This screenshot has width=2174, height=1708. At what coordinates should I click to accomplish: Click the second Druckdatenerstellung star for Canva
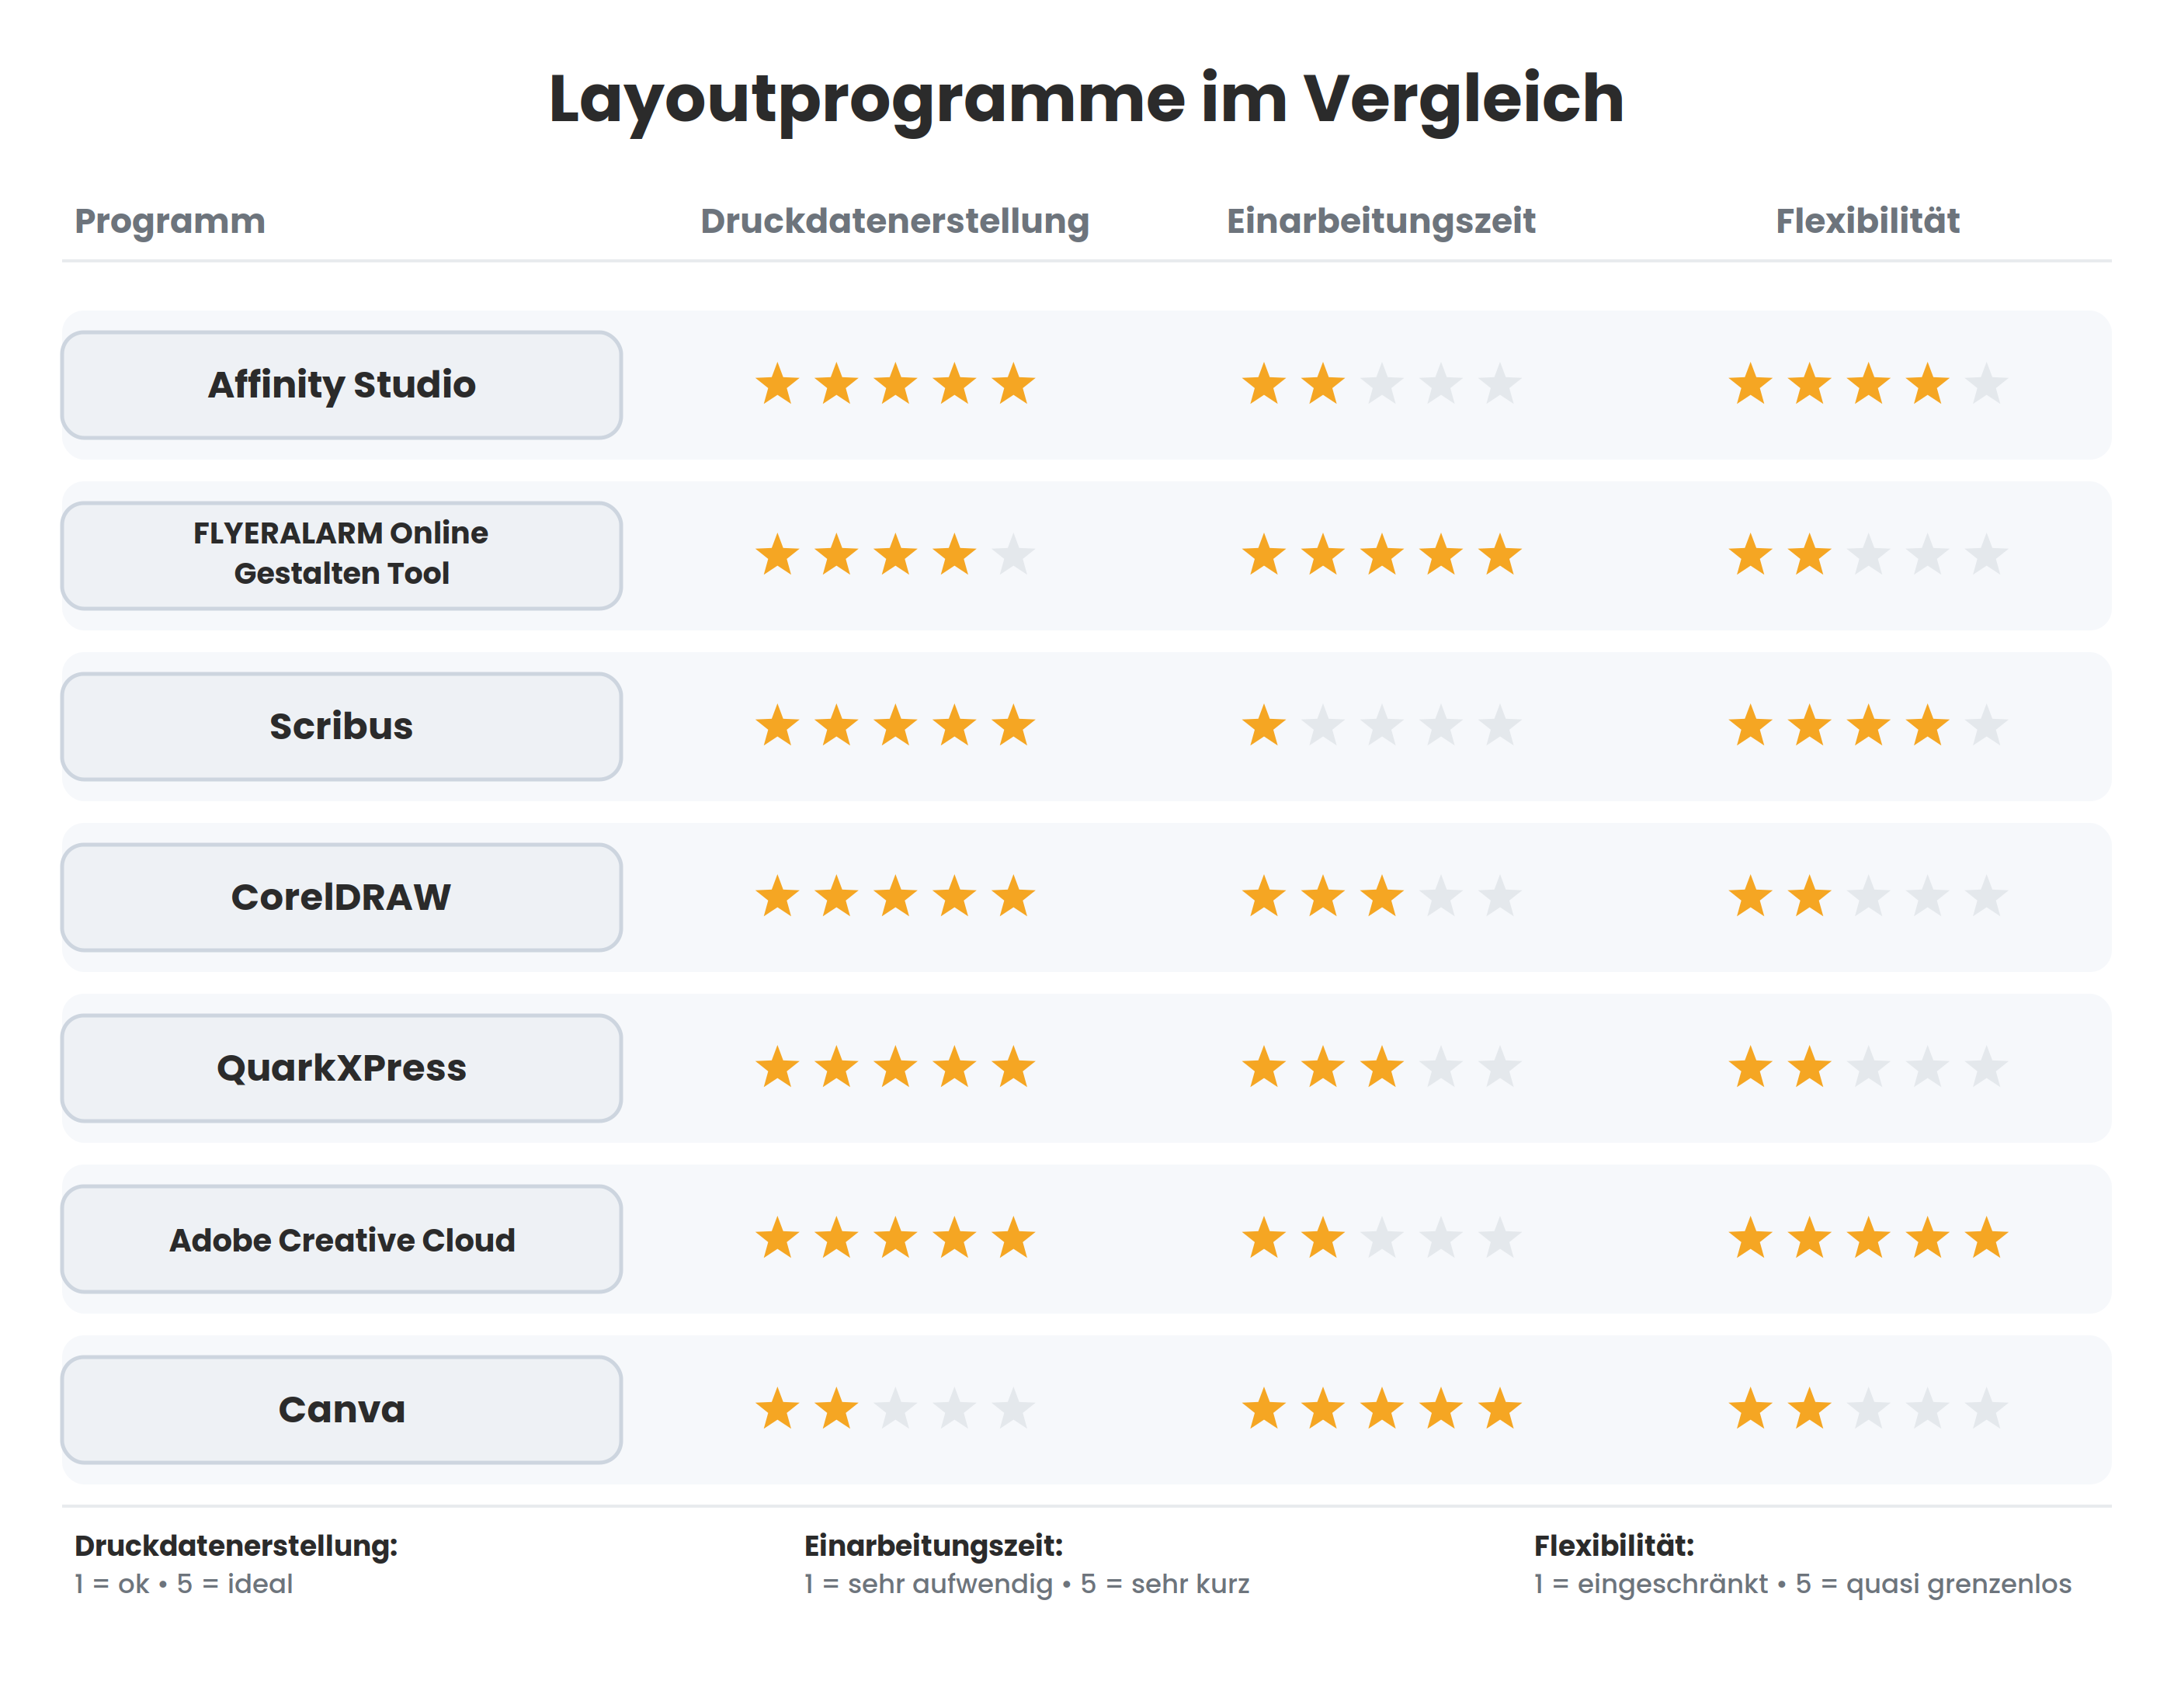tap(836, 1409)
